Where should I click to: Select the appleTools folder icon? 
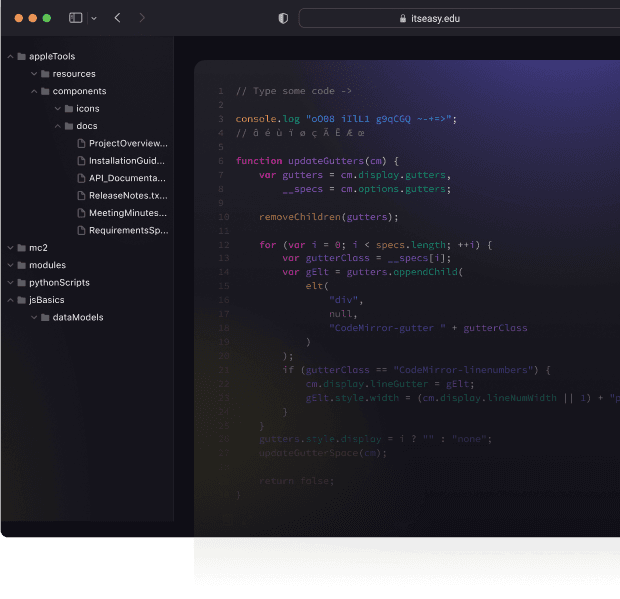(22, 57)
